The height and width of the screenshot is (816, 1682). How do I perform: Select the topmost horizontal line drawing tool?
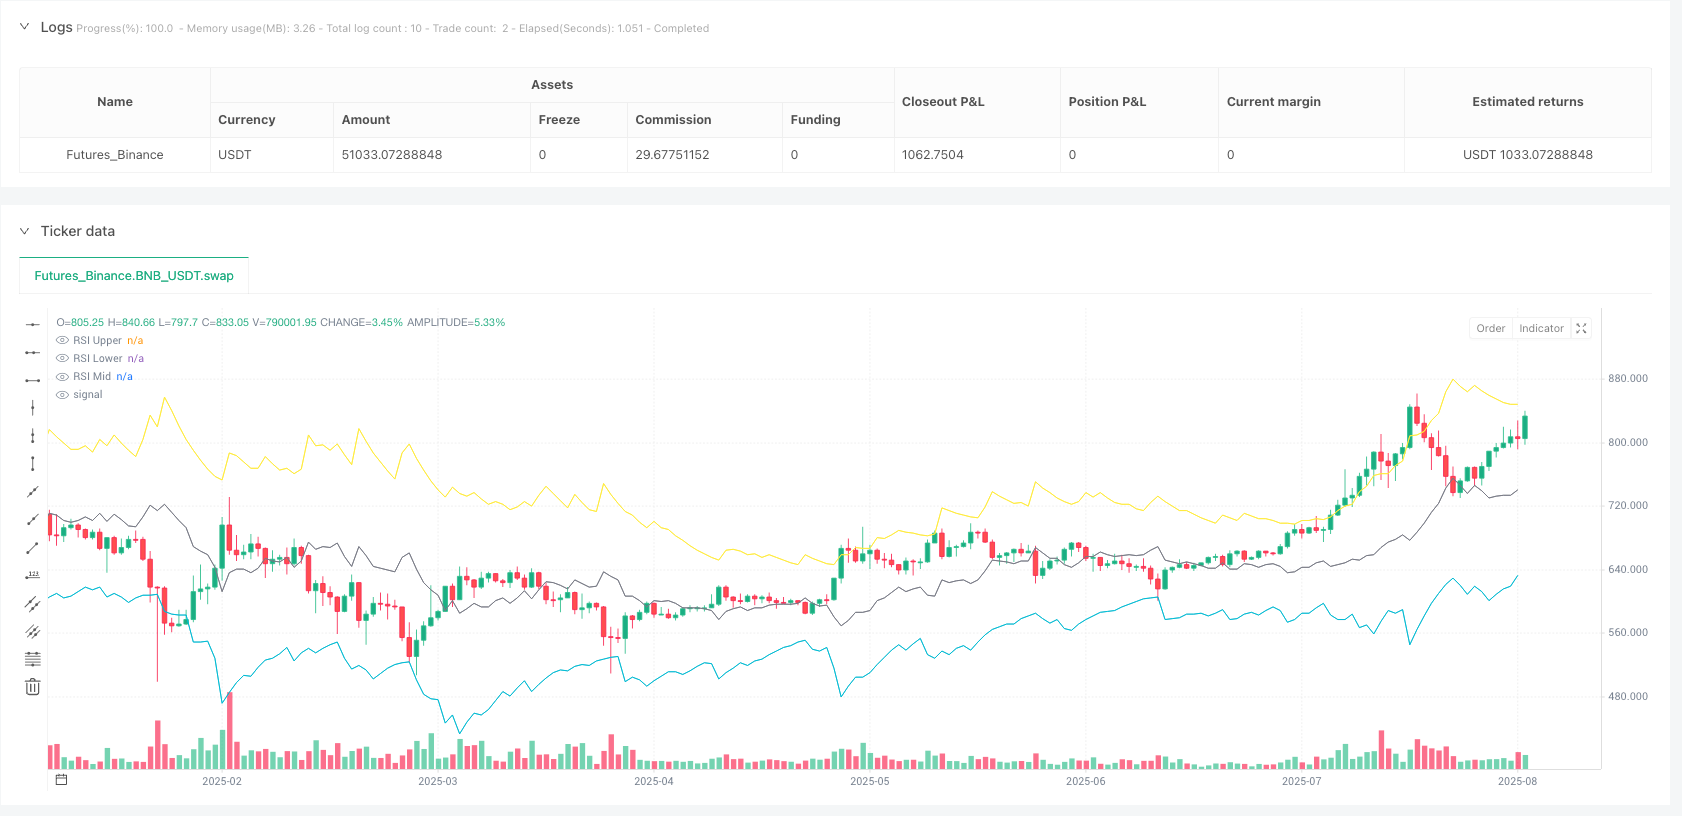pos(33,324)
